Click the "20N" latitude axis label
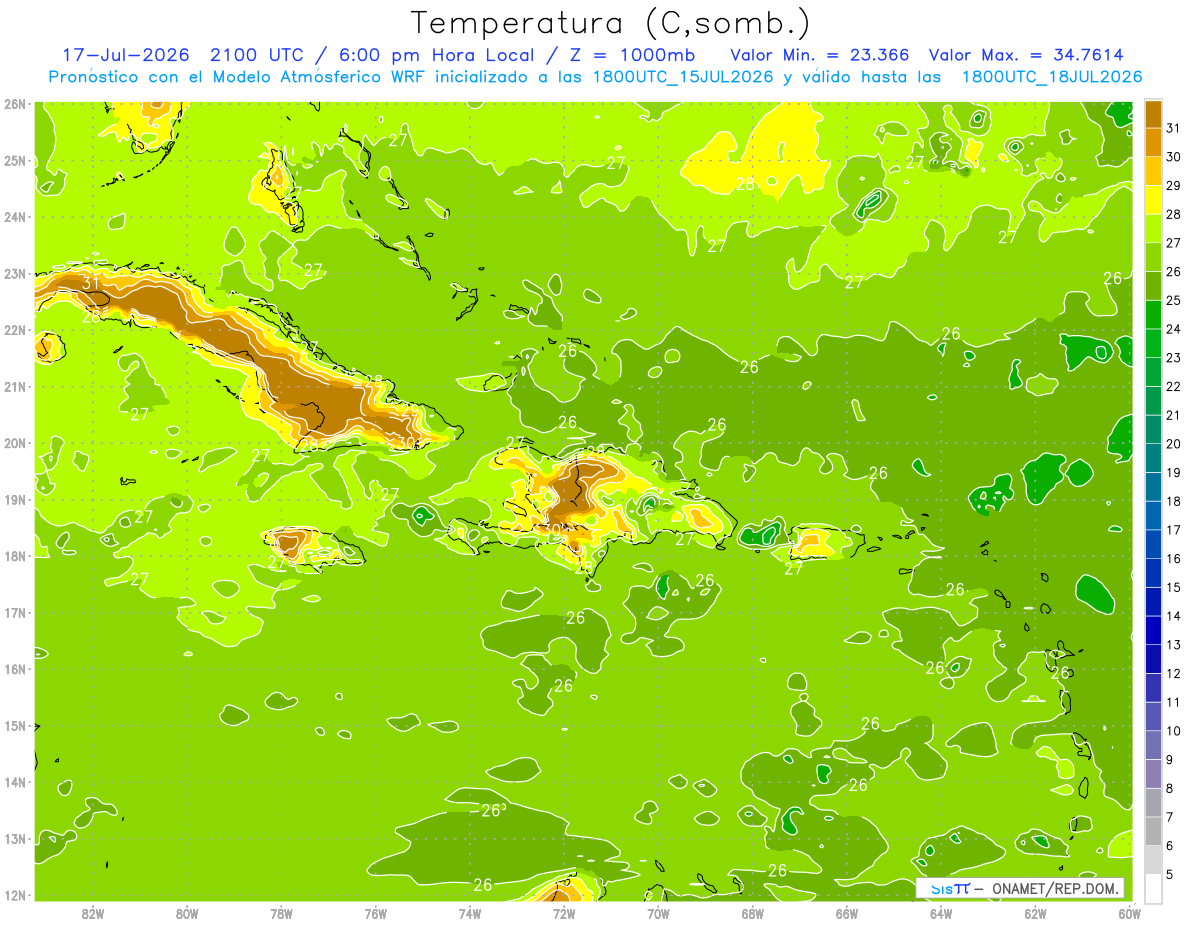 15,443
